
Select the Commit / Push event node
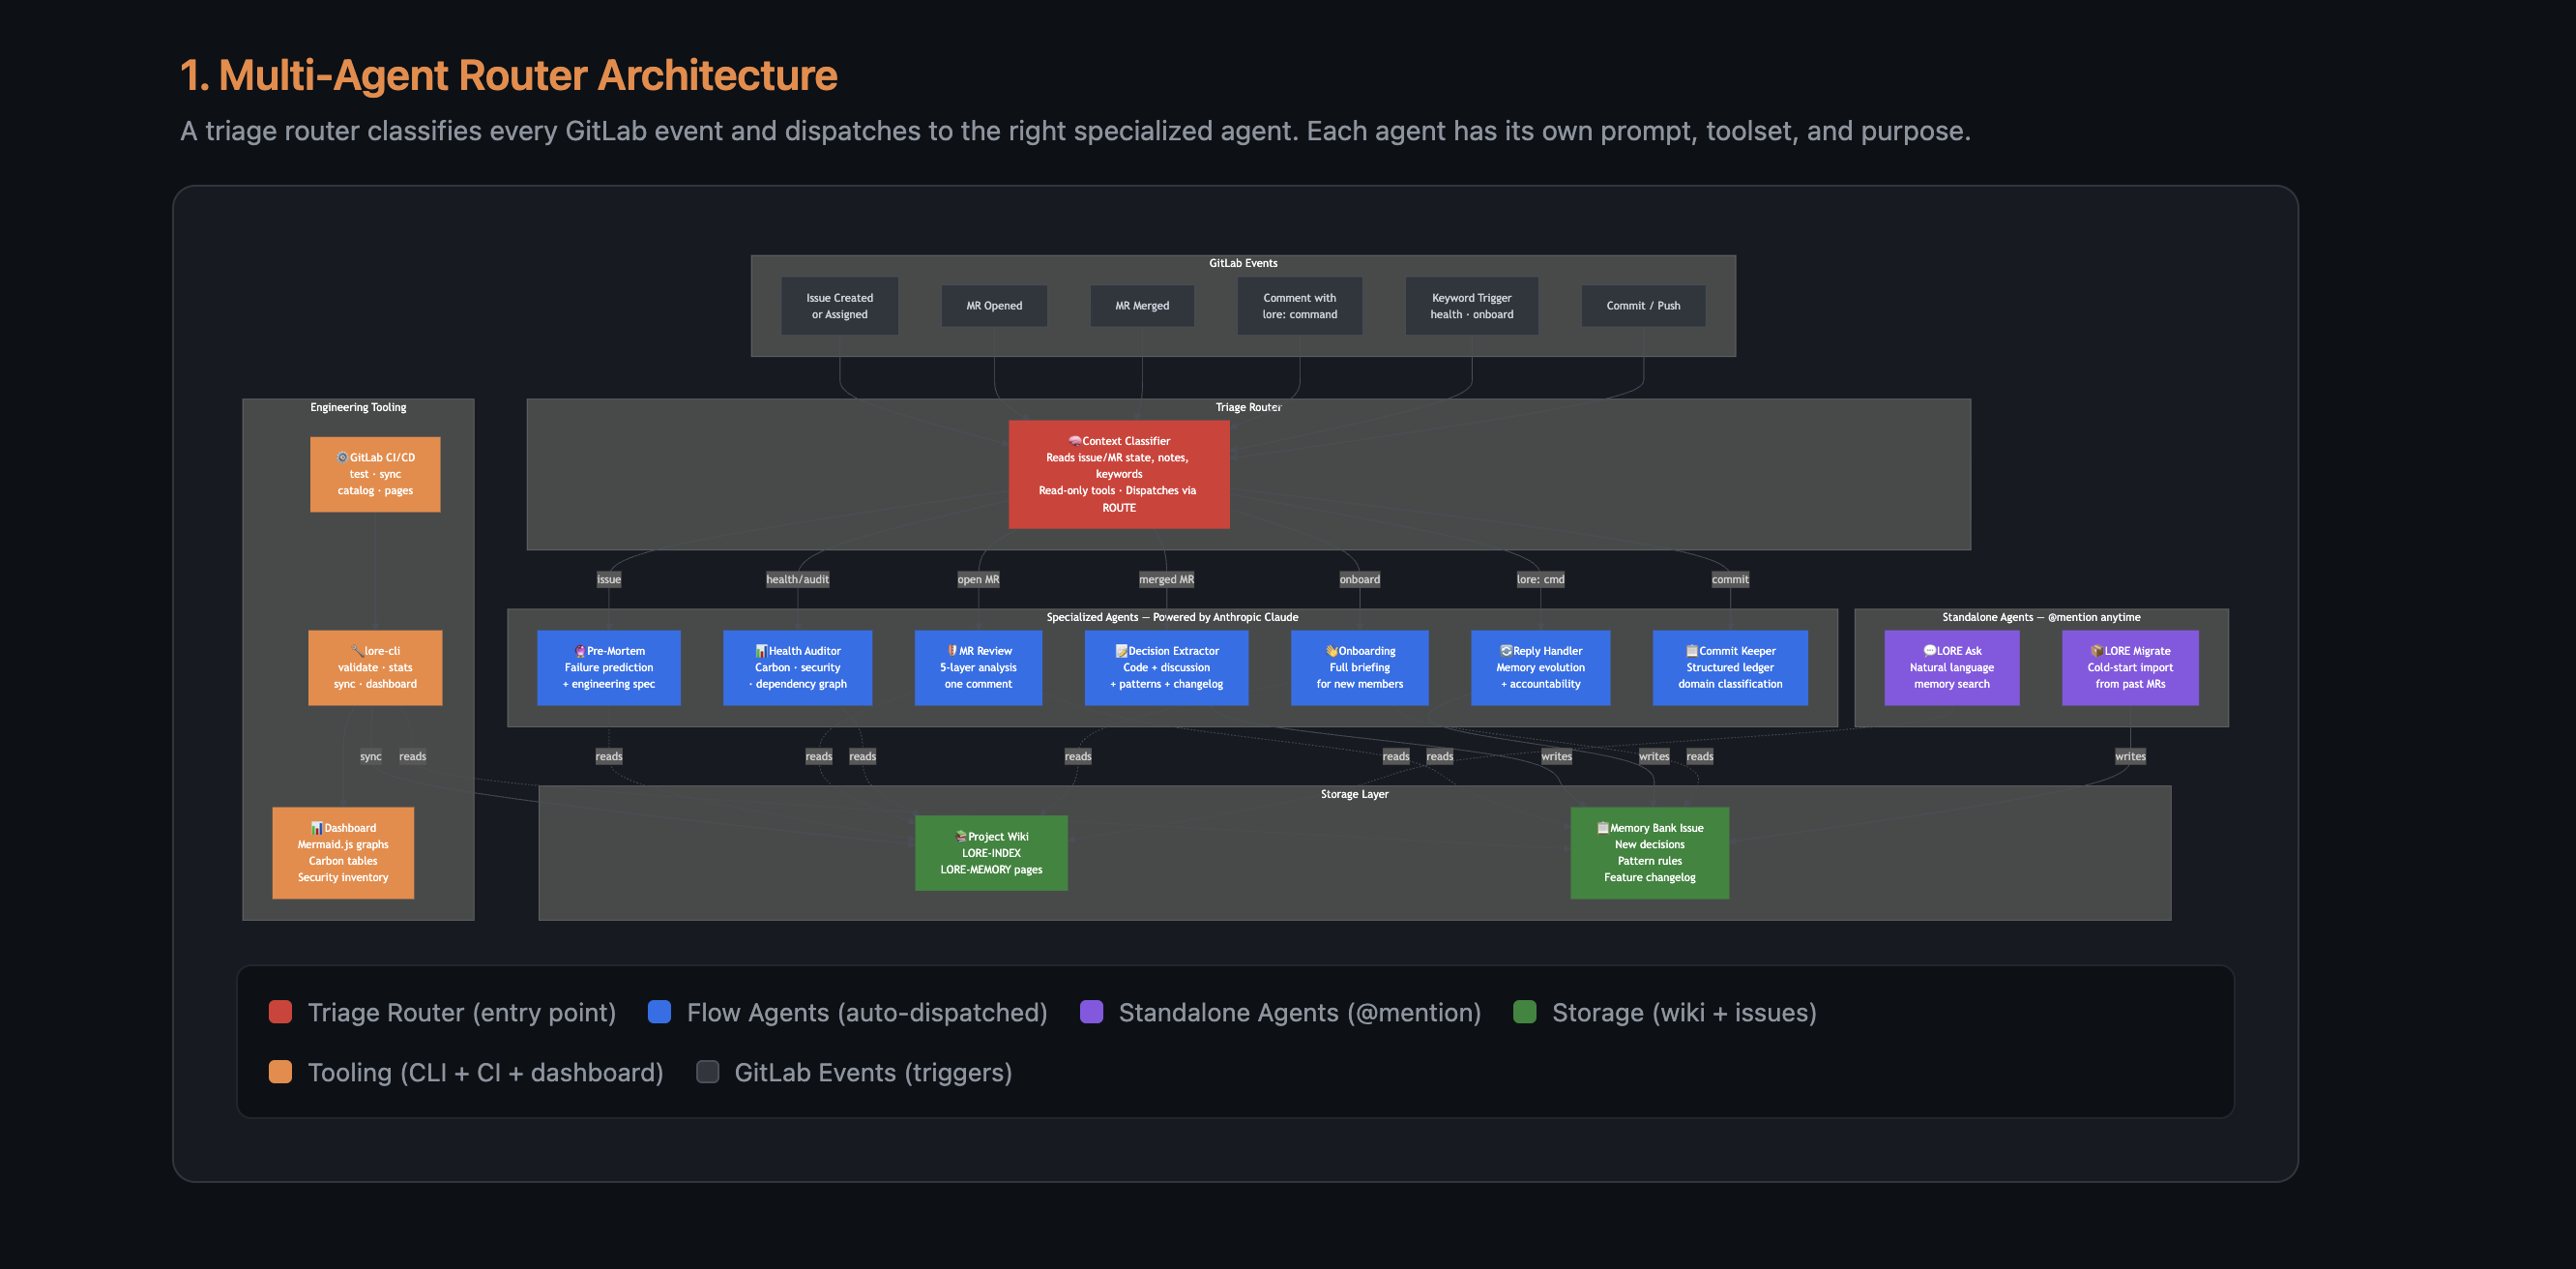(1642, 306)
